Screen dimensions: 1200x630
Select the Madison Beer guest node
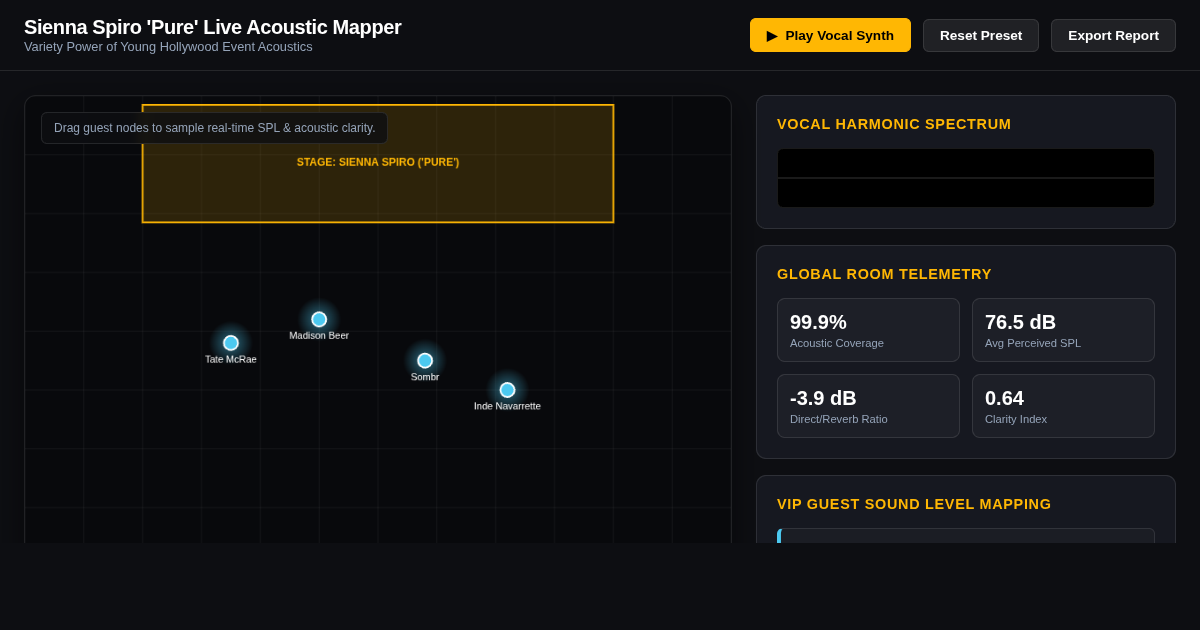319,319
